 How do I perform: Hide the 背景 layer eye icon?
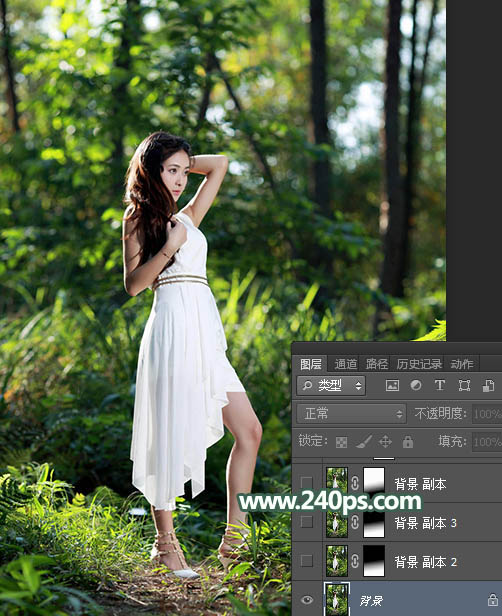point(307,600)
